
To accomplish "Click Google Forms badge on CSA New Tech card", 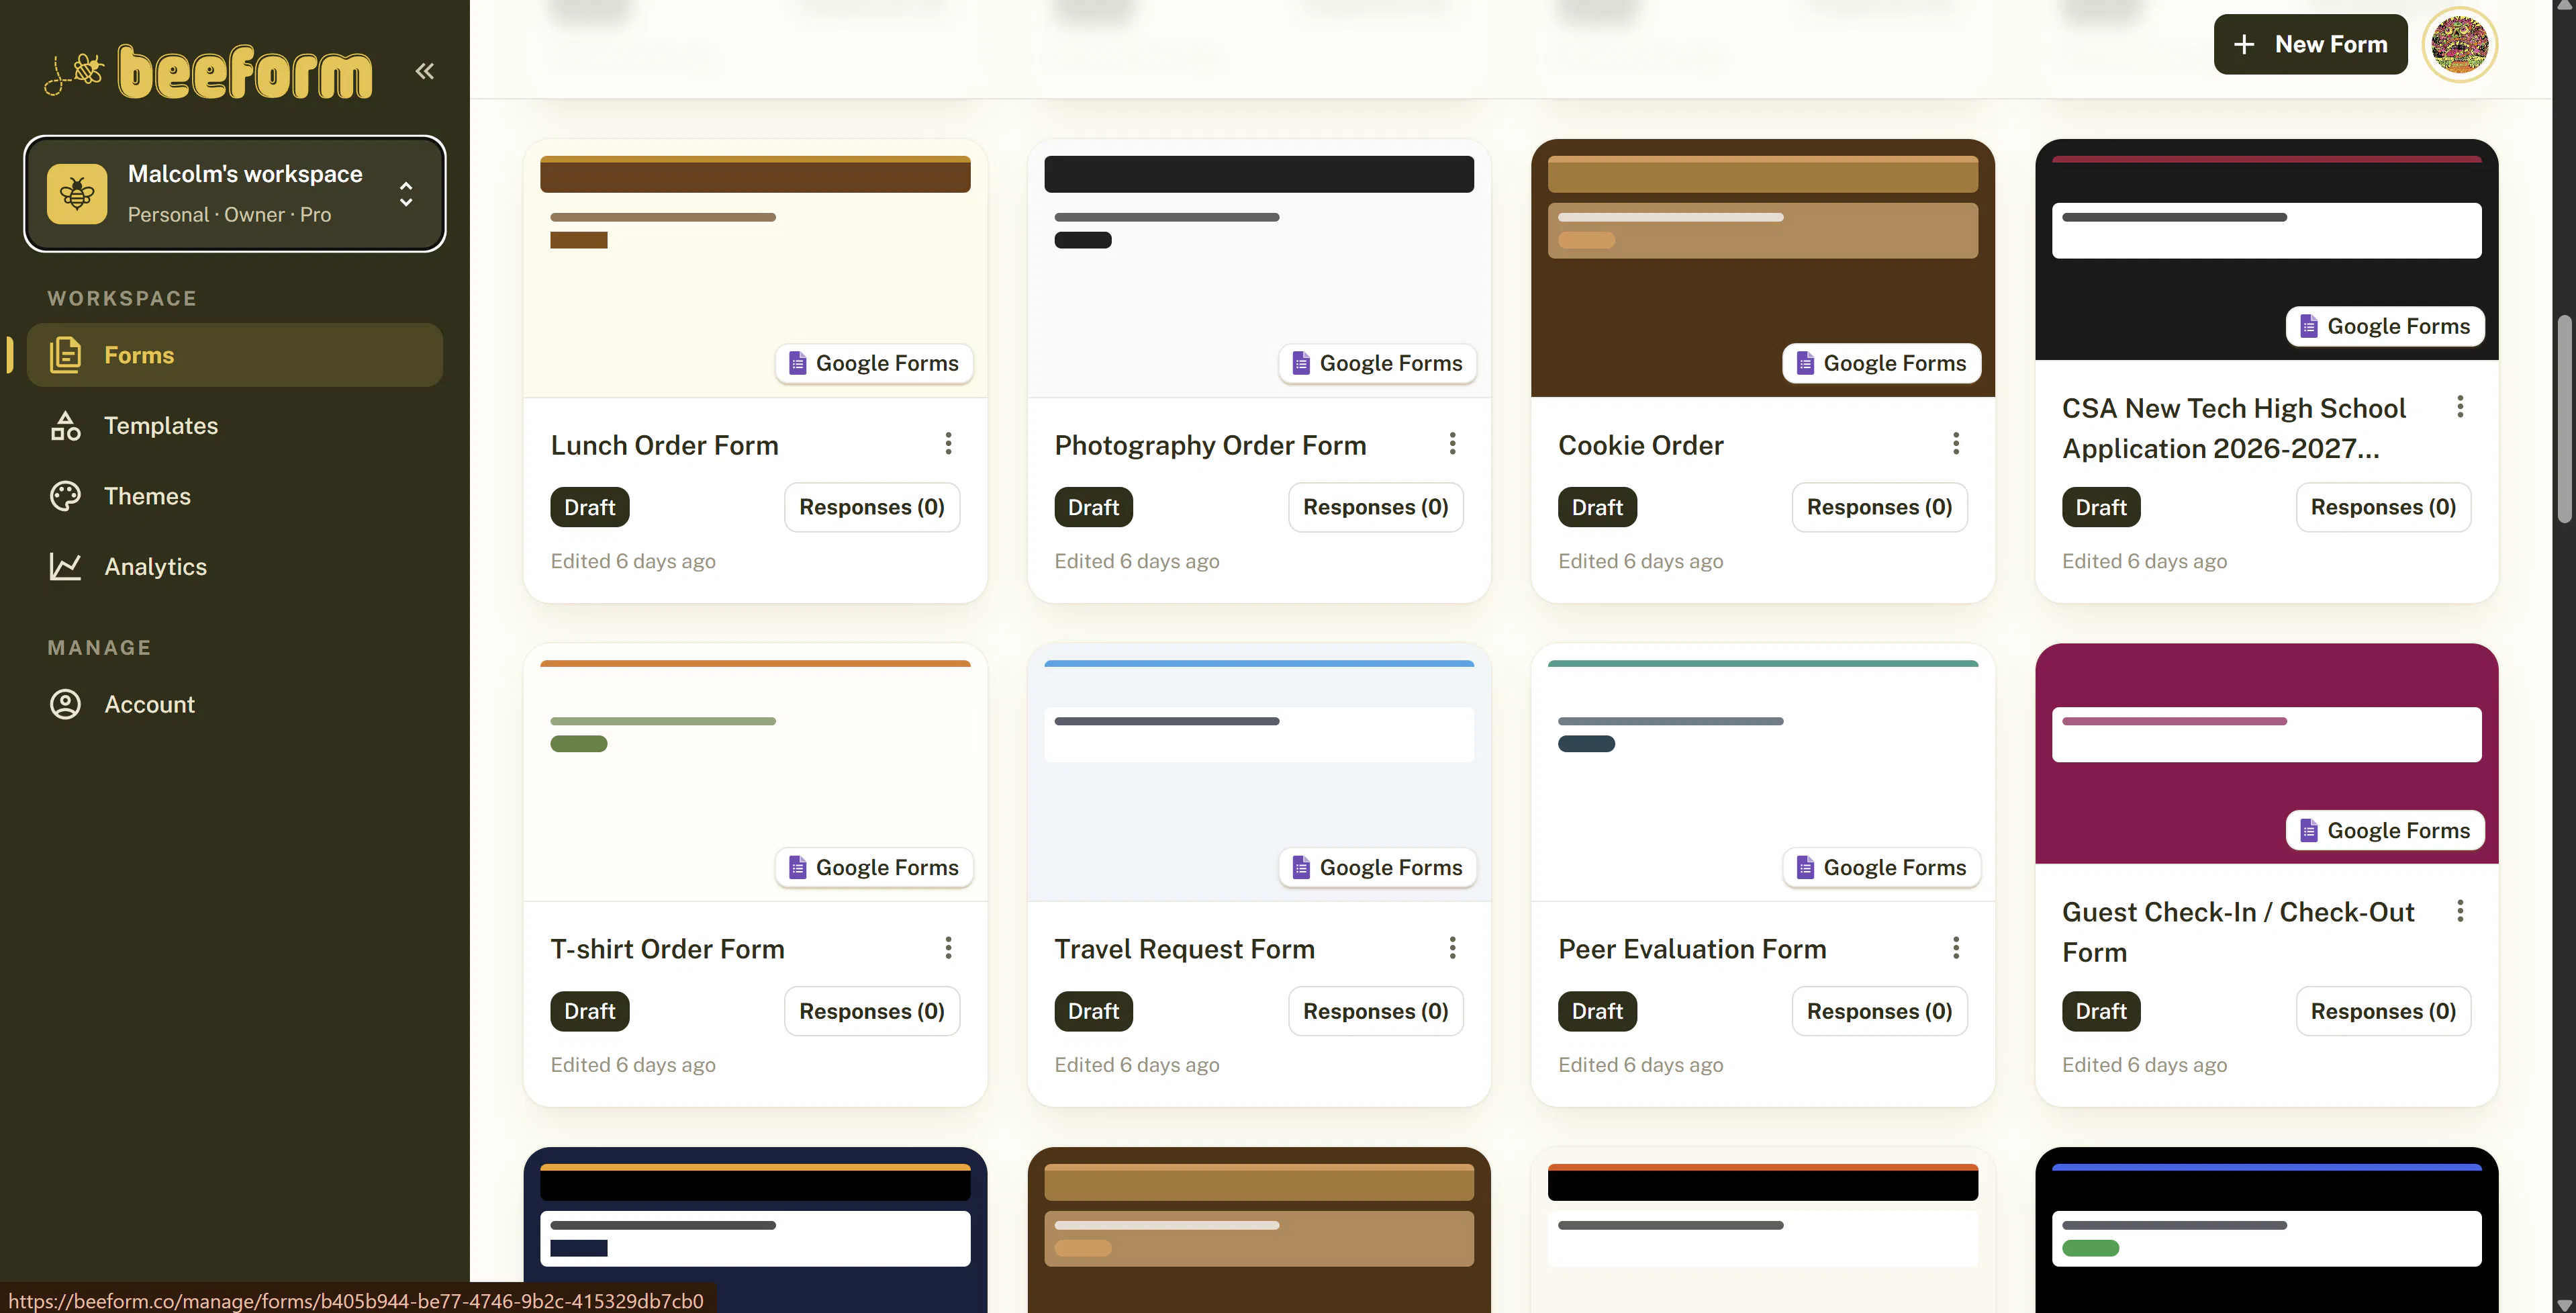I will pyautogui.click(x=2385, y=326).
